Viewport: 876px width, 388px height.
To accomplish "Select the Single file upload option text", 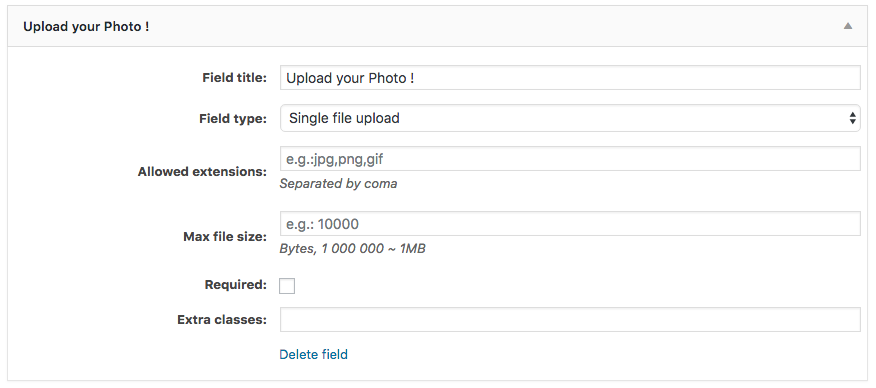I will point(344,118).
